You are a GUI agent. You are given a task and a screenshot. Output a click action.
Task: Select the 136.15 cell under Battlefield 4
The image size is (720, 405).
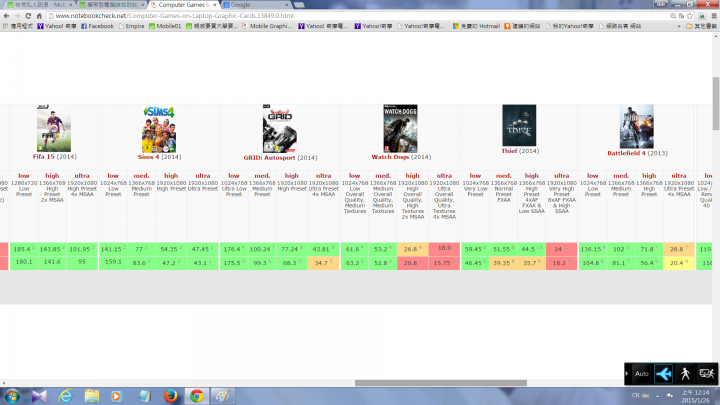coord(592,249)
